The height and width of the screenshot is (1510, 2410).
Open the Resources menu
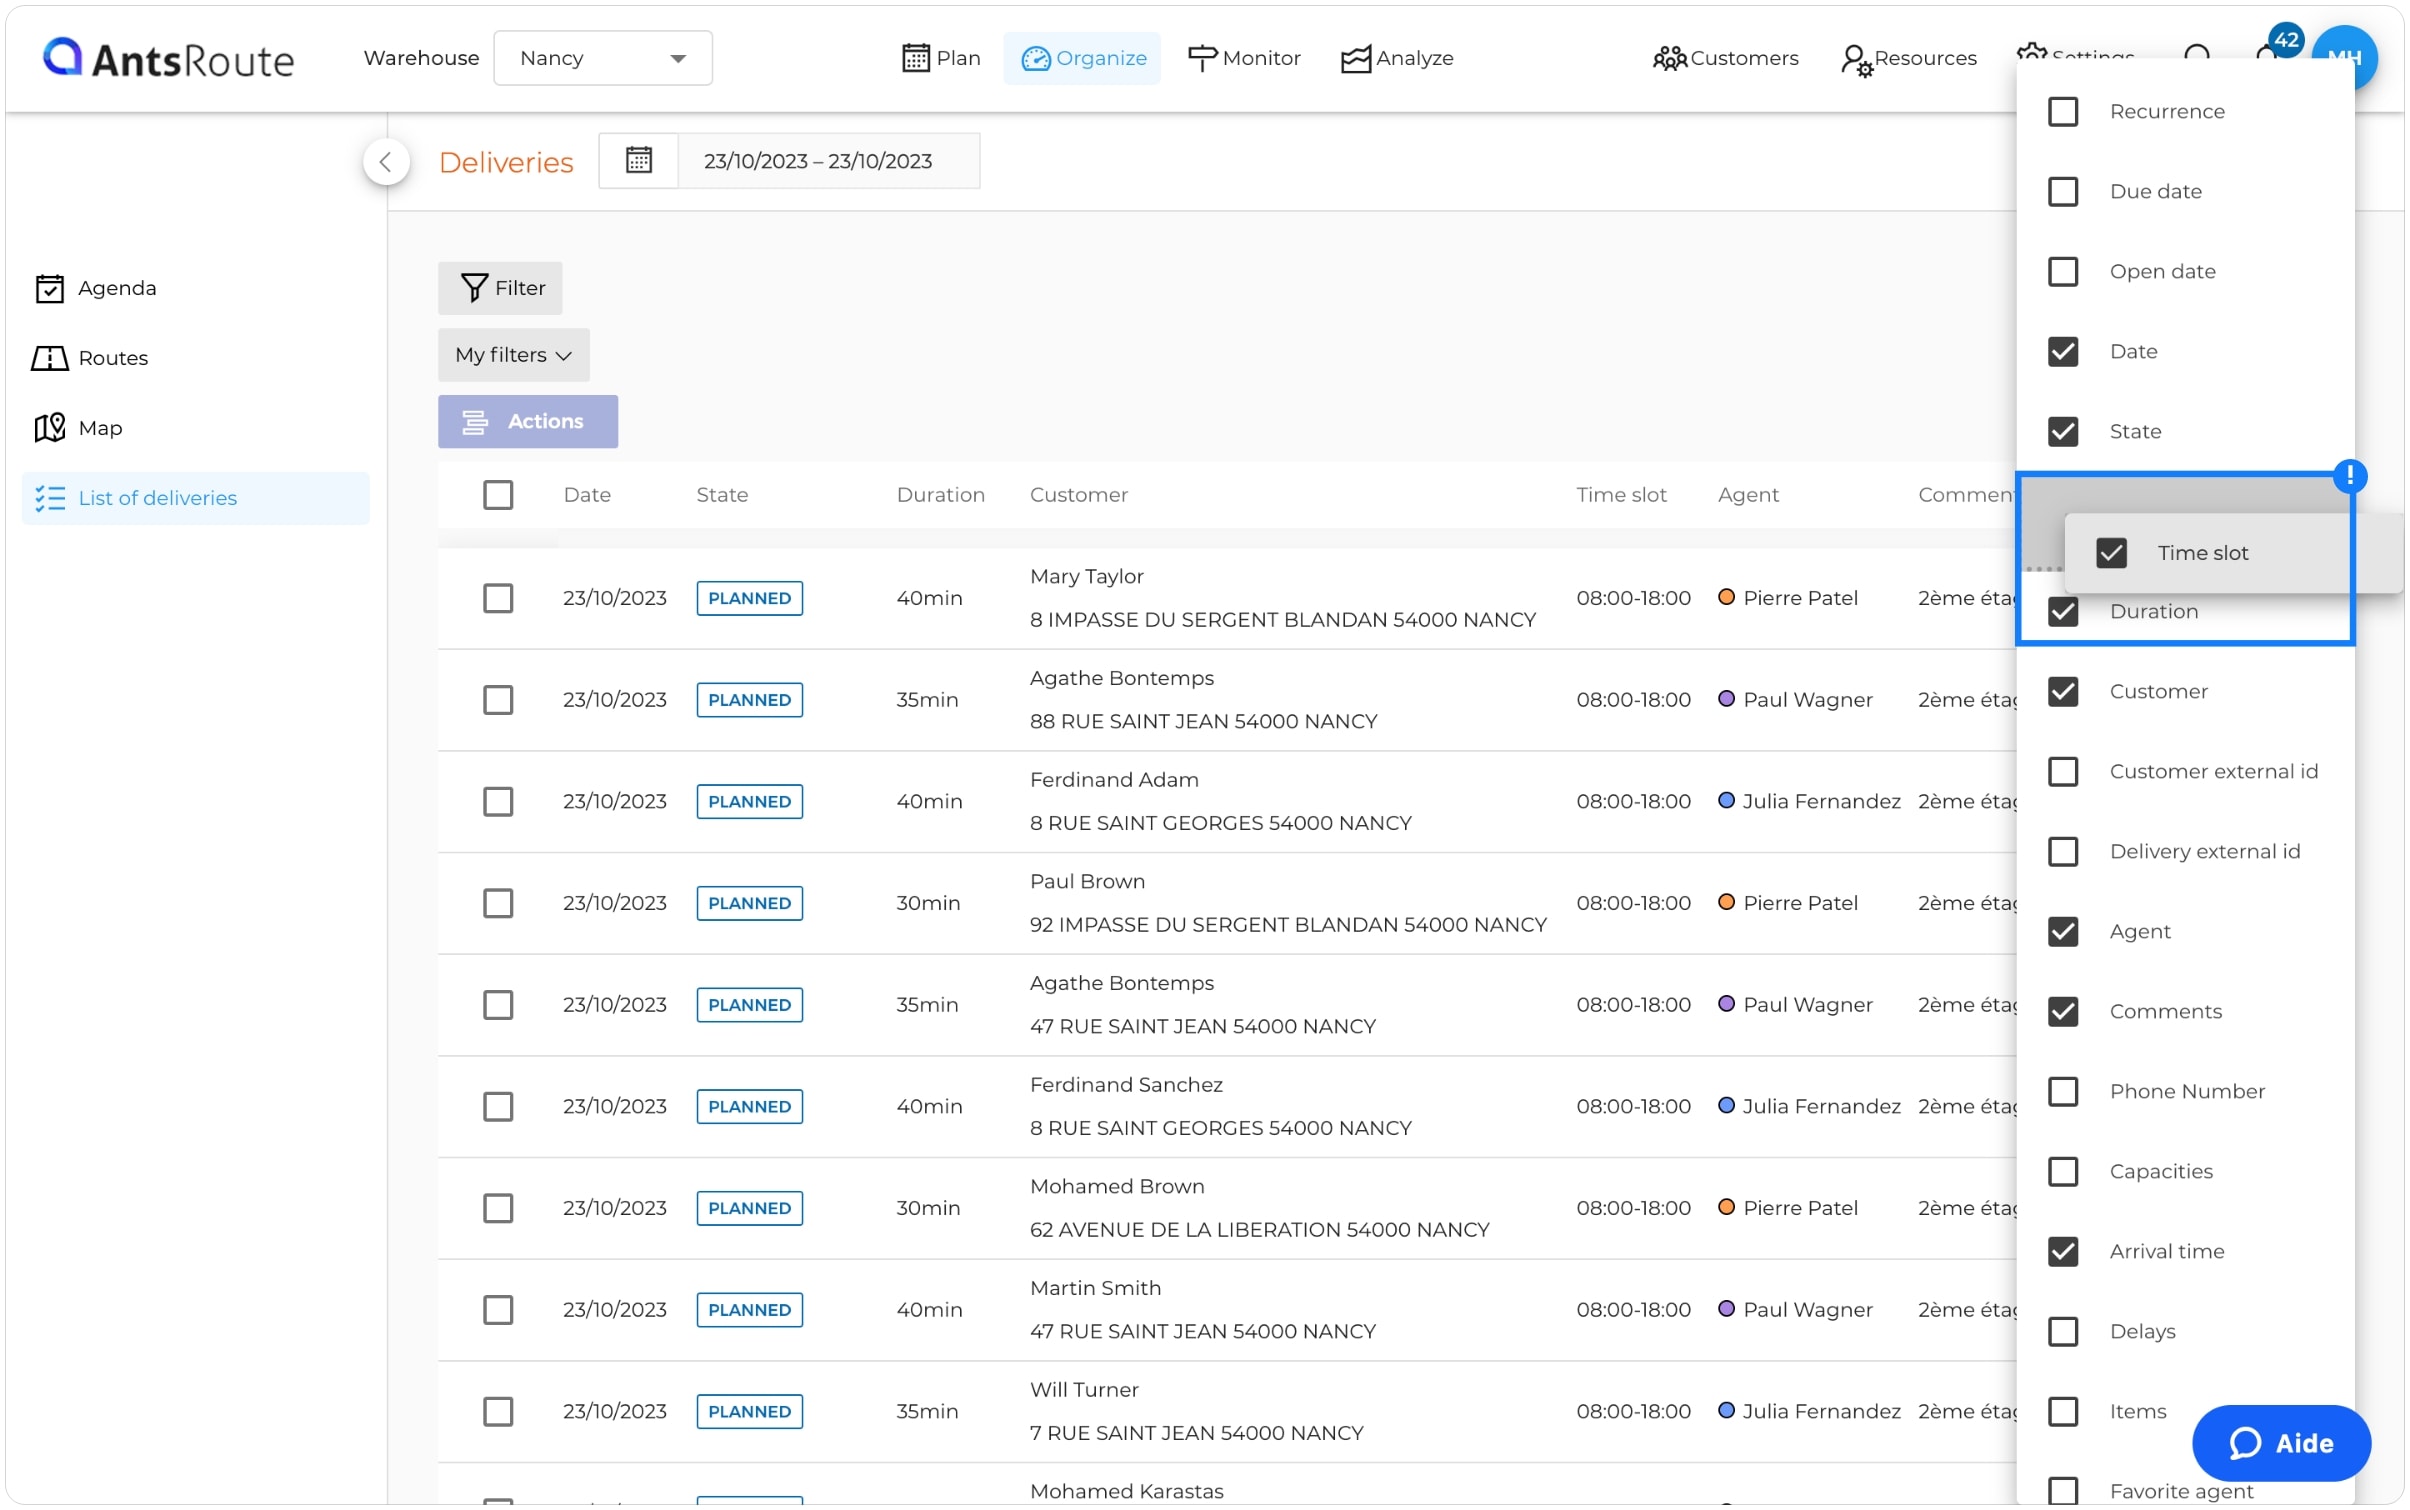pos(1908,58)
